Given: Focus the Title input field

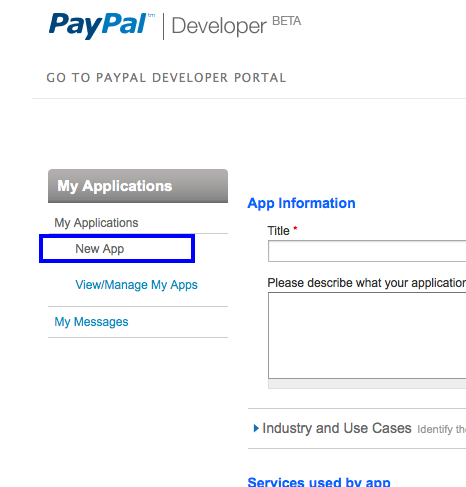Looking at the screenshot, I should (367, 251).
